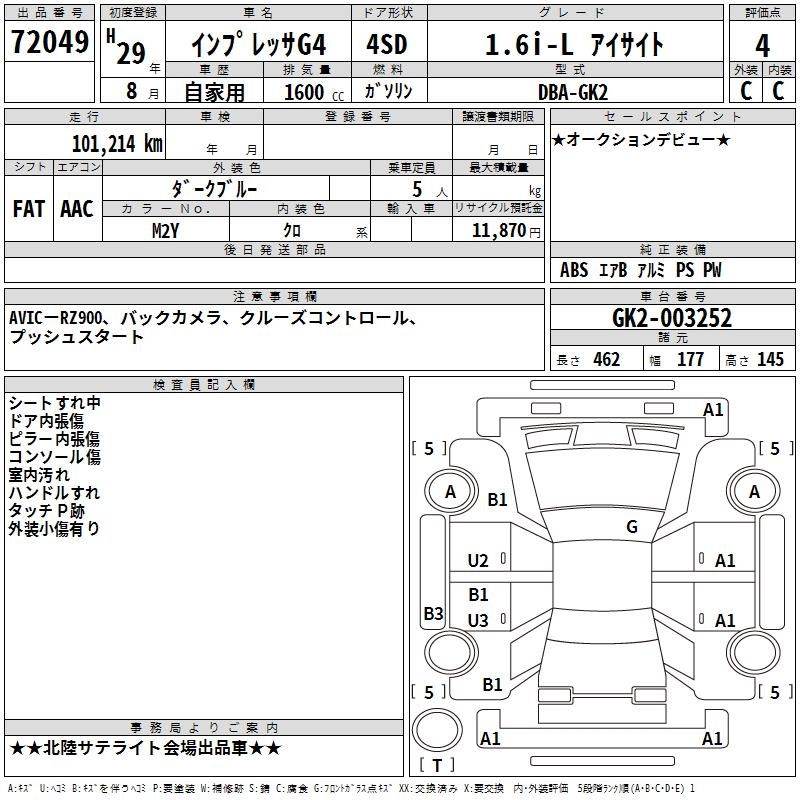
Task: Select the header 事務局よりご案内
Action: click(204, 728)
